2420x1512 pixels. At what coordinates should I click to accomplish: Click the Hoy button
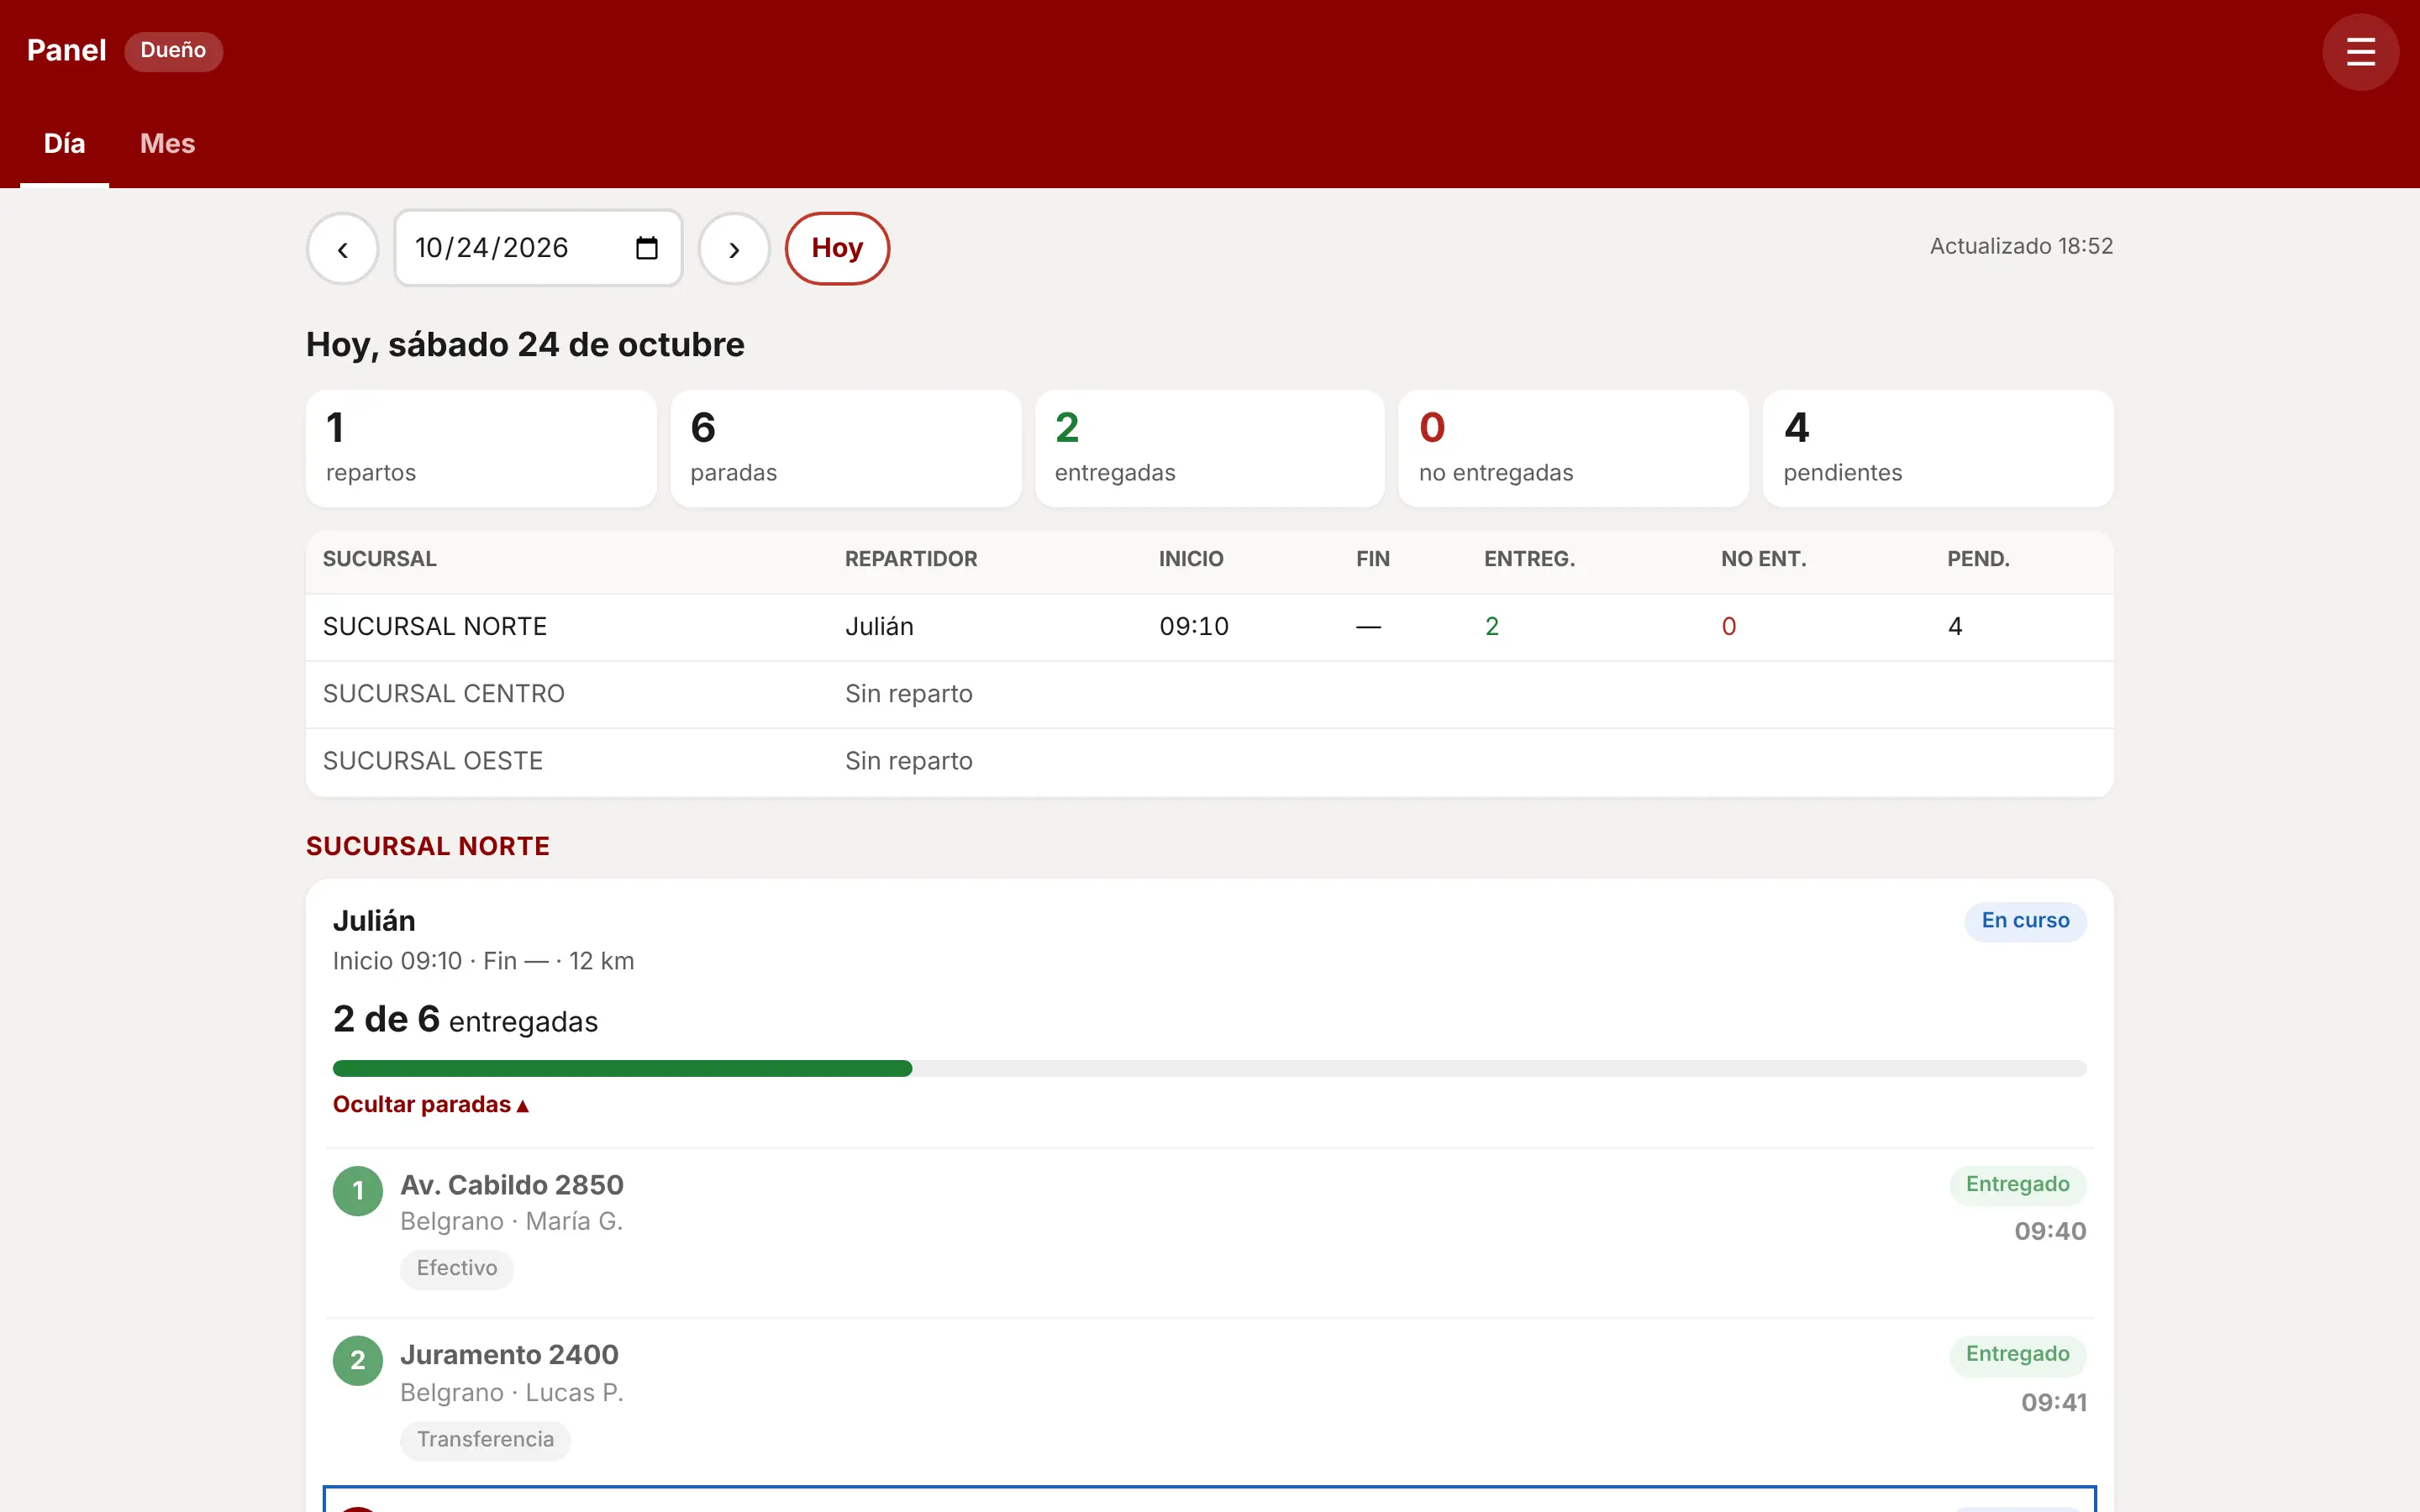pyautogui.click(x=837, y=249)
